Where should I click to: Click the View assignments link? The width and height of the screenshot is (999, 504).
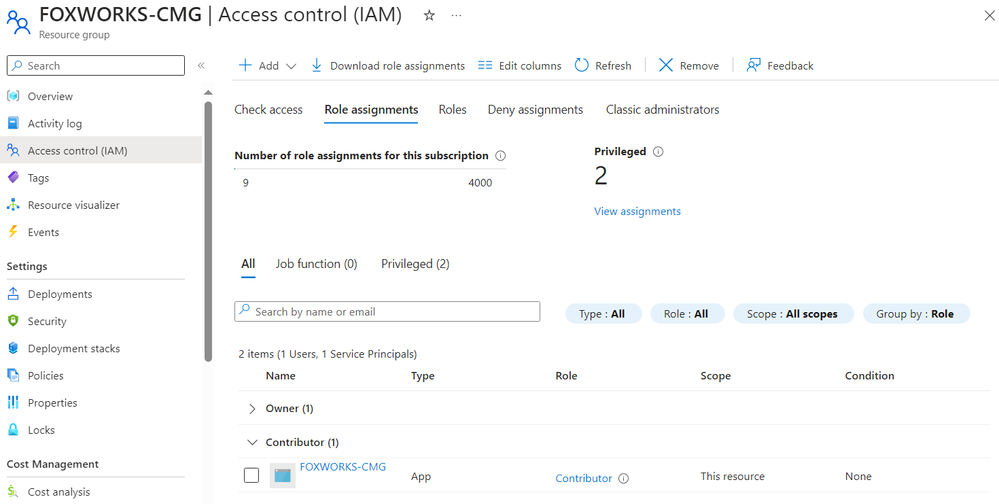[637, 212]
